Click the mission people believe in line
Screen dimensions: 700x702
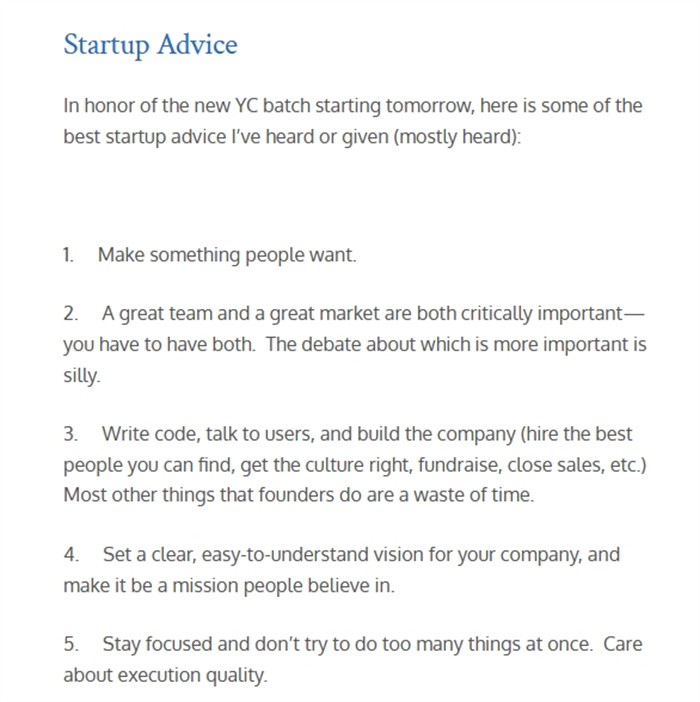[229, 585]
